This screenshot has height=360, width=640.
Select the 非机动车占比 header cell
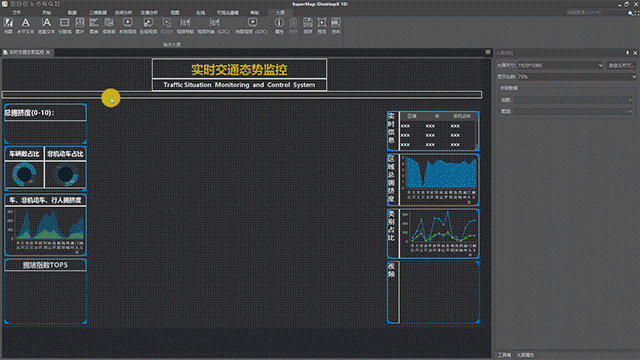[65, 154]
